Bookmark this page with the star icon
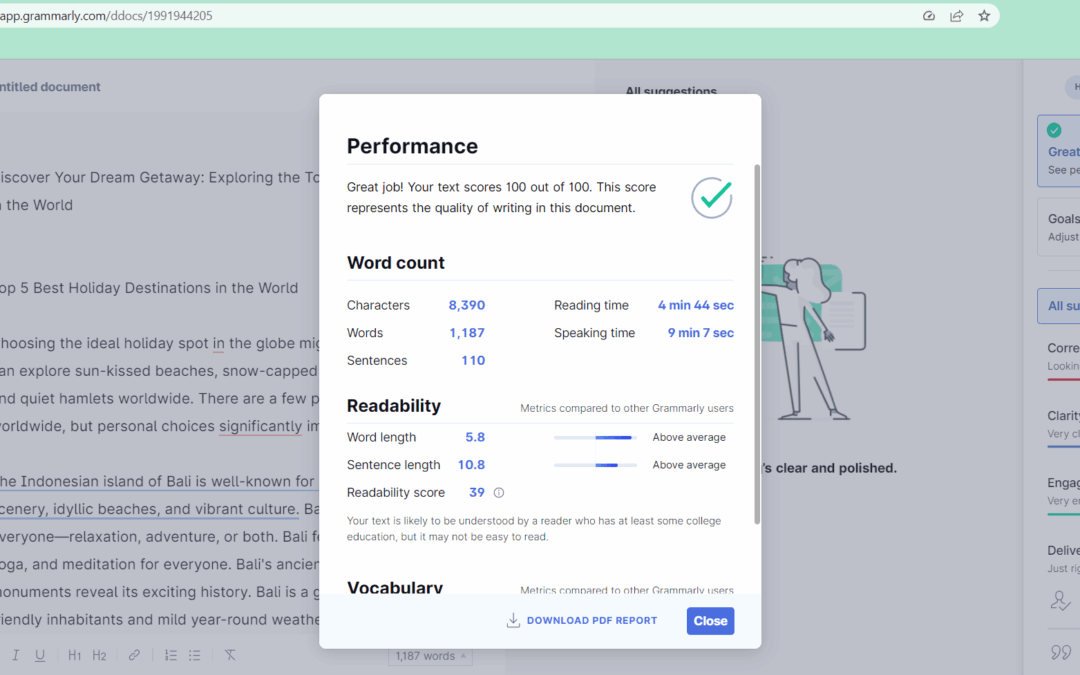This screenshot has height=675, width=1080. pyautogui.click(x=984, y=16)
